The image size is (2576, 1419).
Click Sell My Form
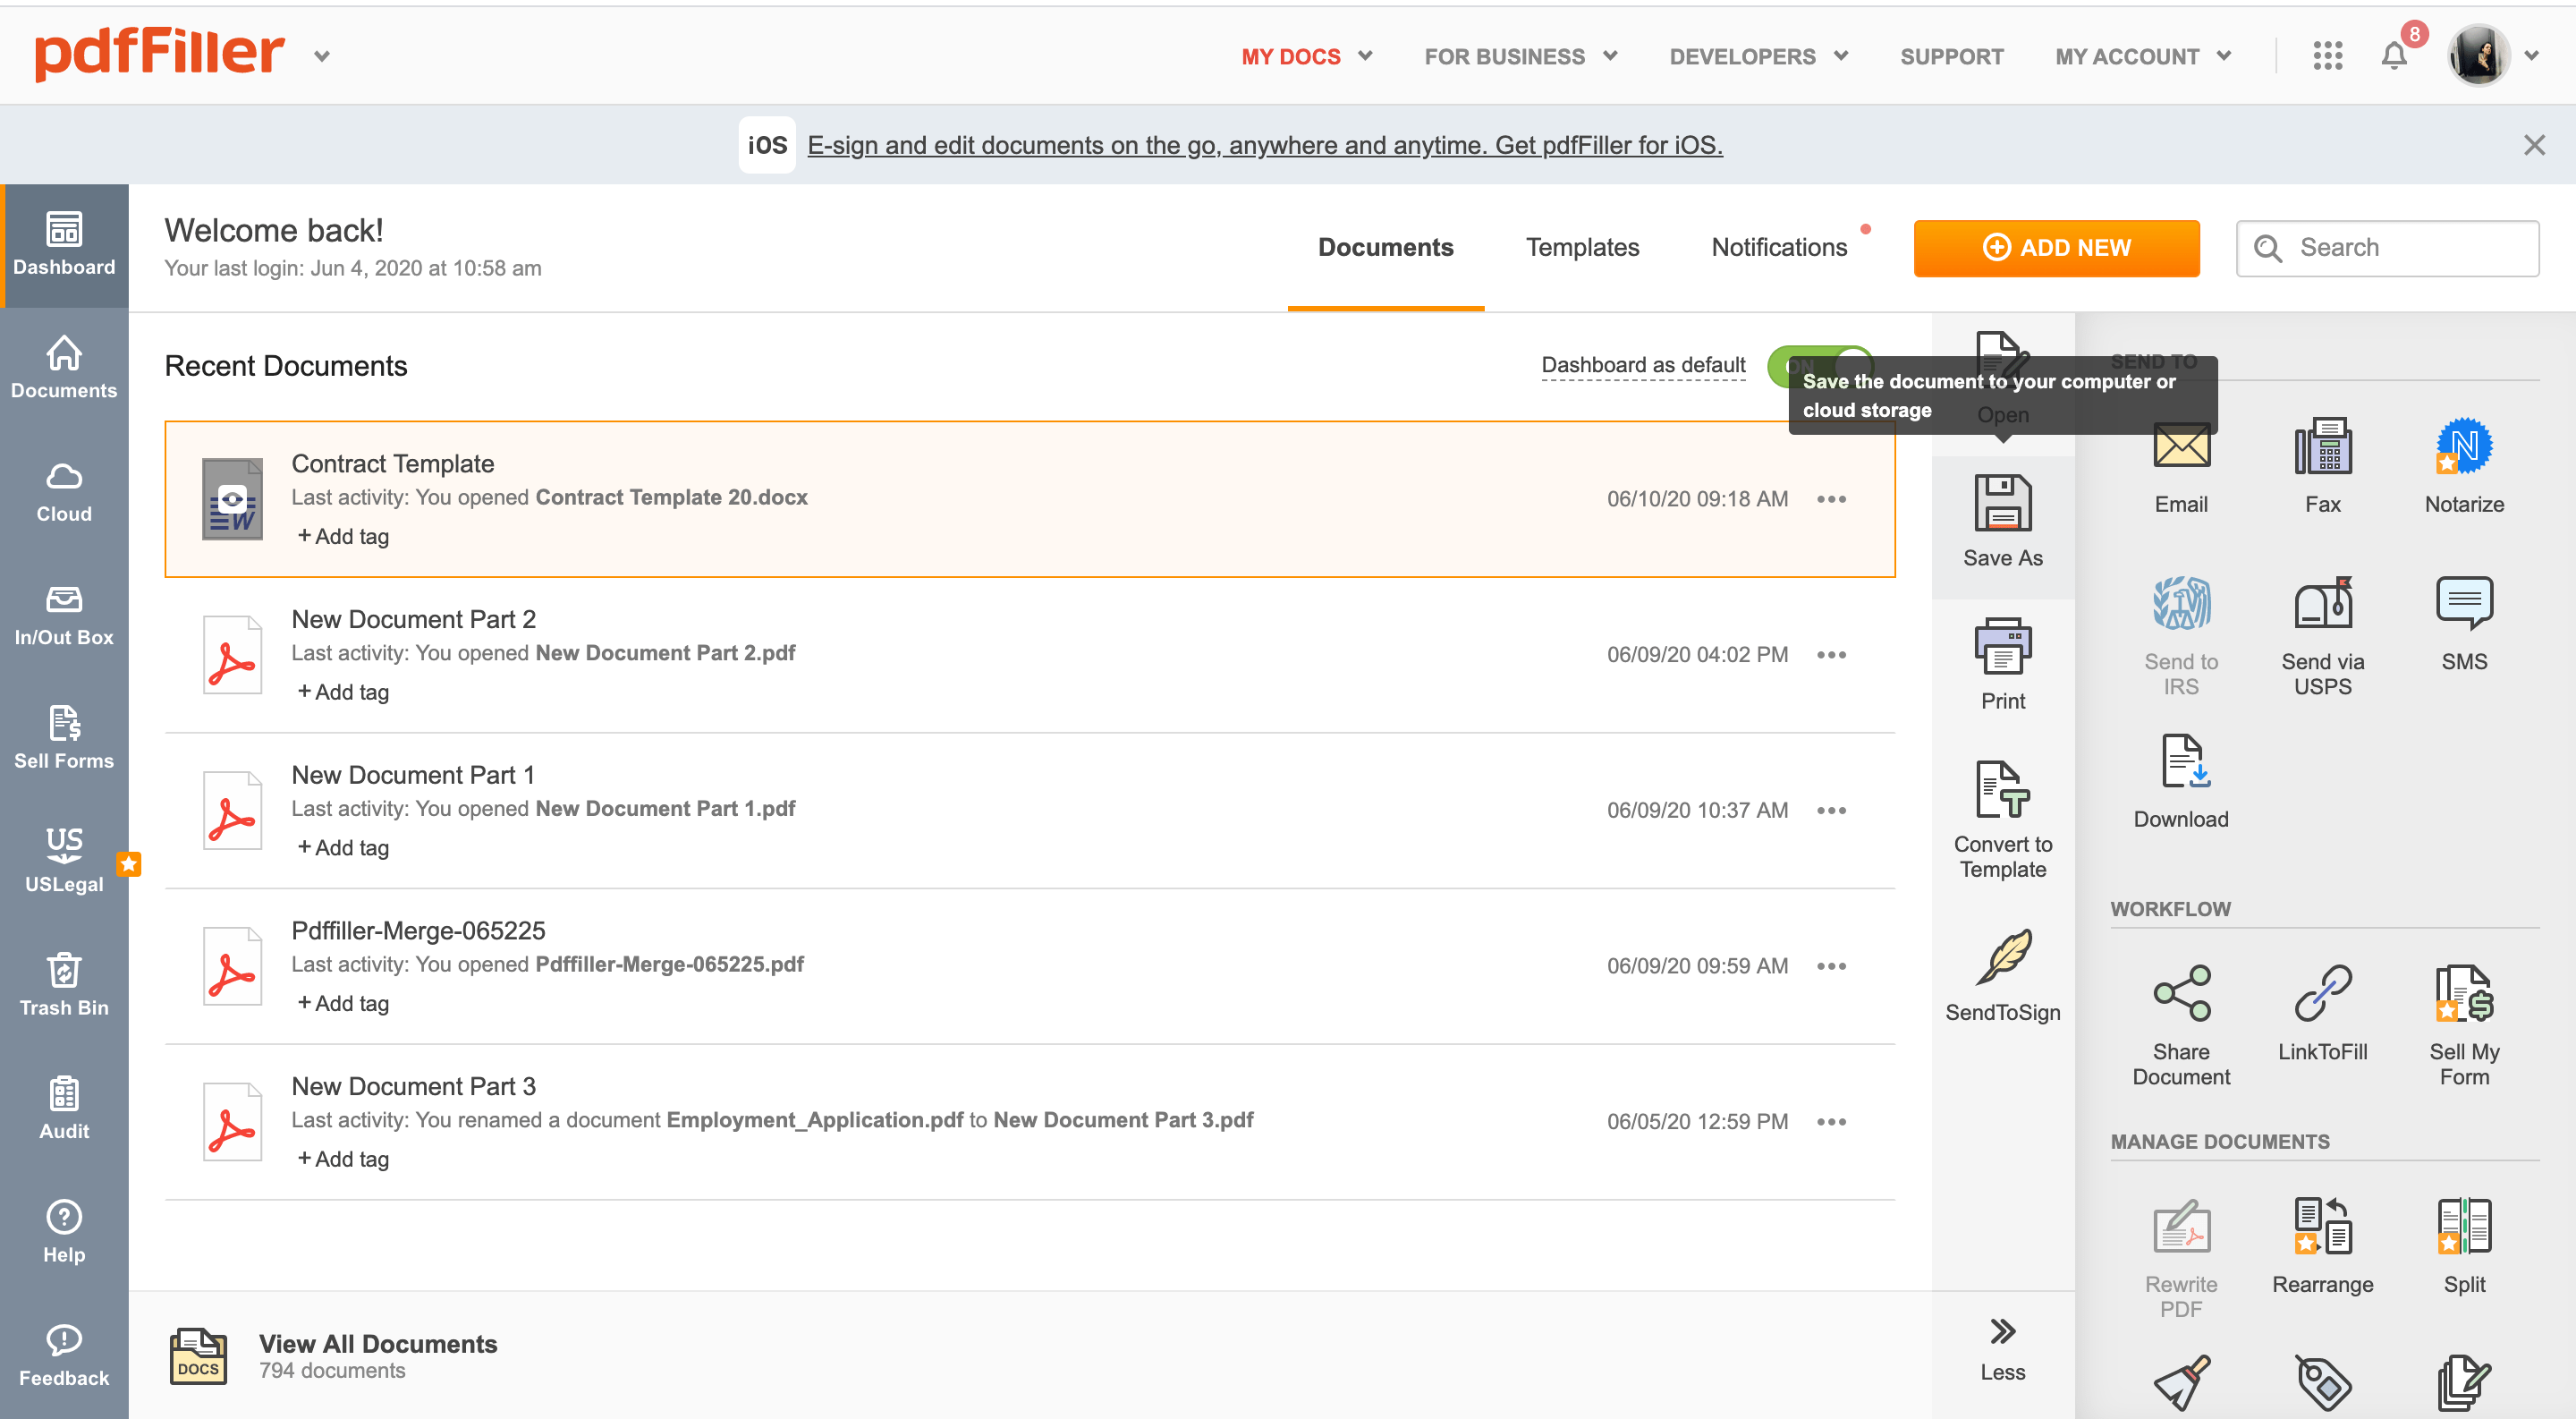(2464, 1026)
